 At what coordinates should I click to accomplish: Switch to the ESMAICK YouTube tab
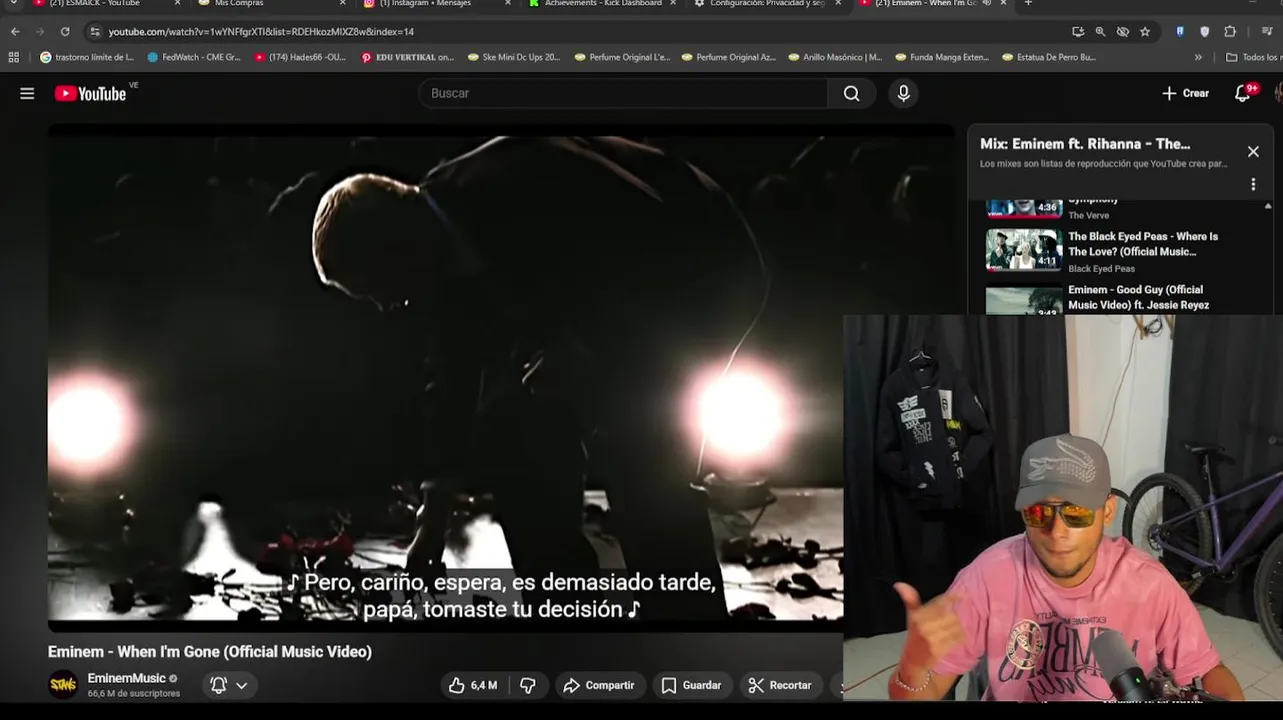coord(97,4)
